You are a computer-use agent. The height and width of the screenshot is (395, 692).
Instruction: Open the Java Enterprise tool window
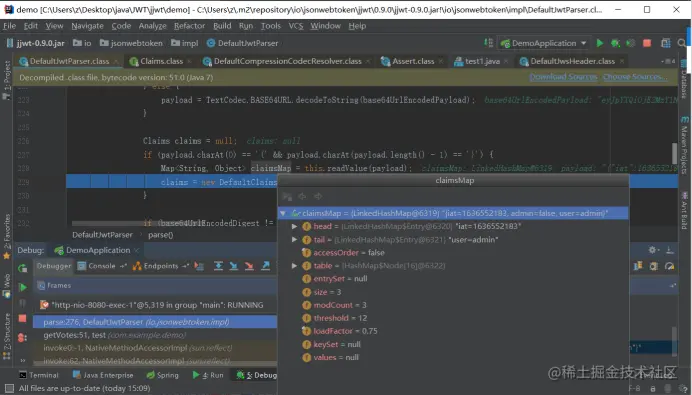(x=102, y=375)
